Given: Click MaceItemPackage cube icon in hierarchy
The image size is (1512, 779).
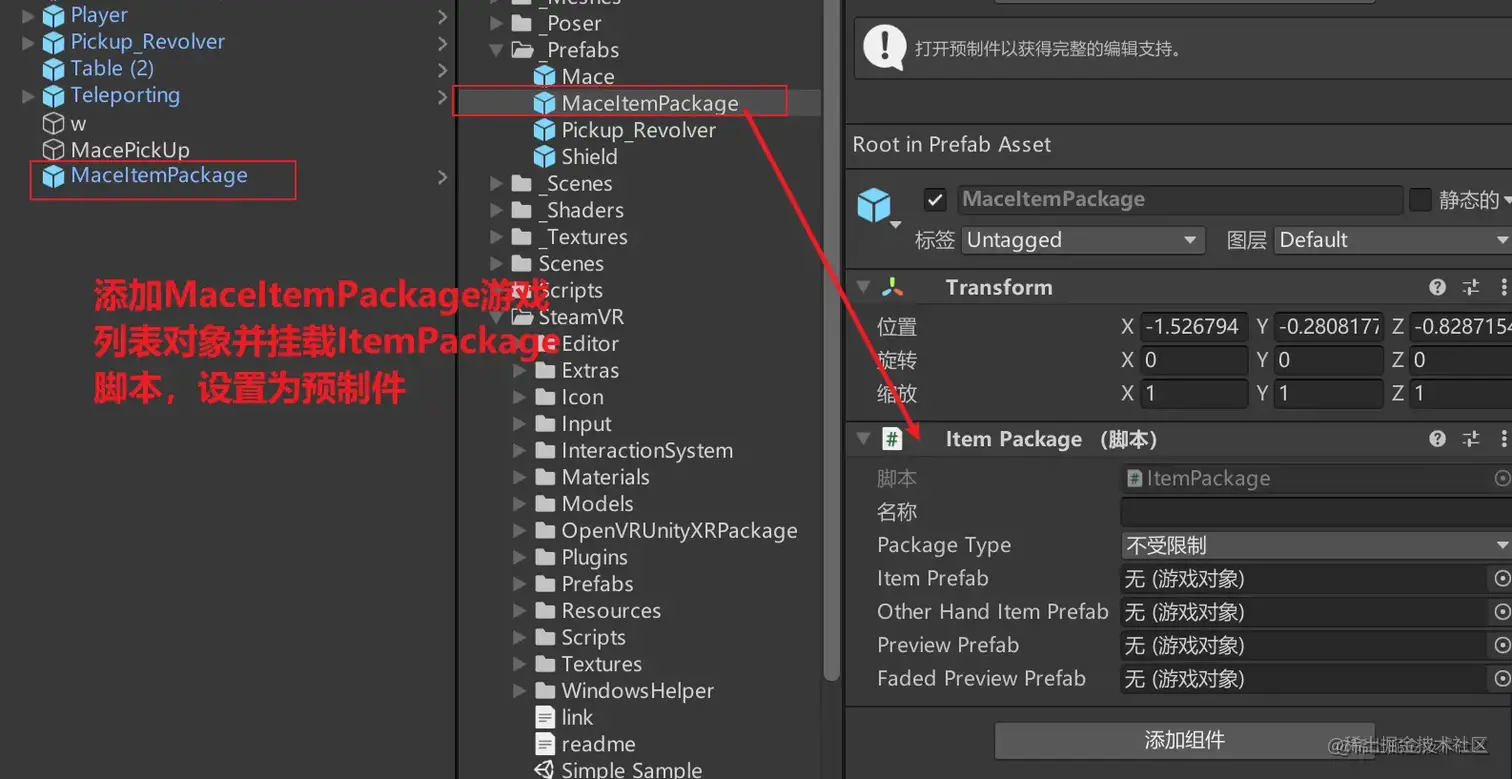Looking at the screenshot, I should point(53,177).
